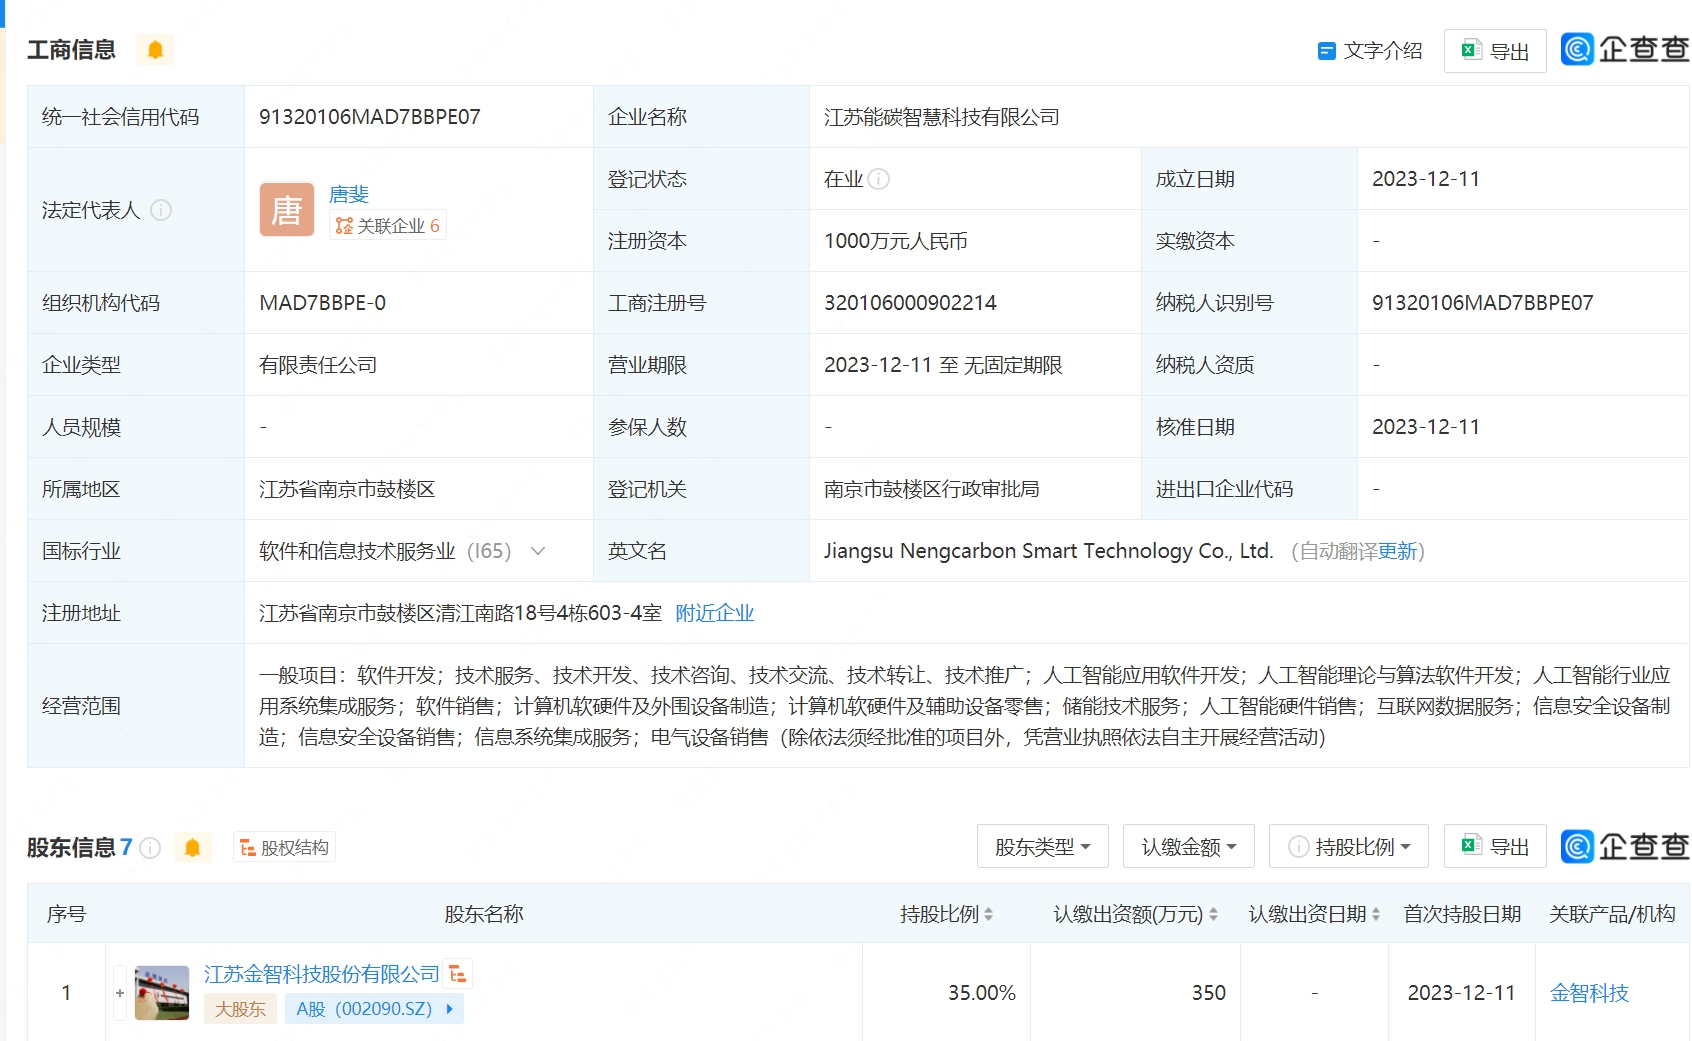1692x1041 pixels.
Task: Click info icon next to 法定代表人
Action: [161, 210]
